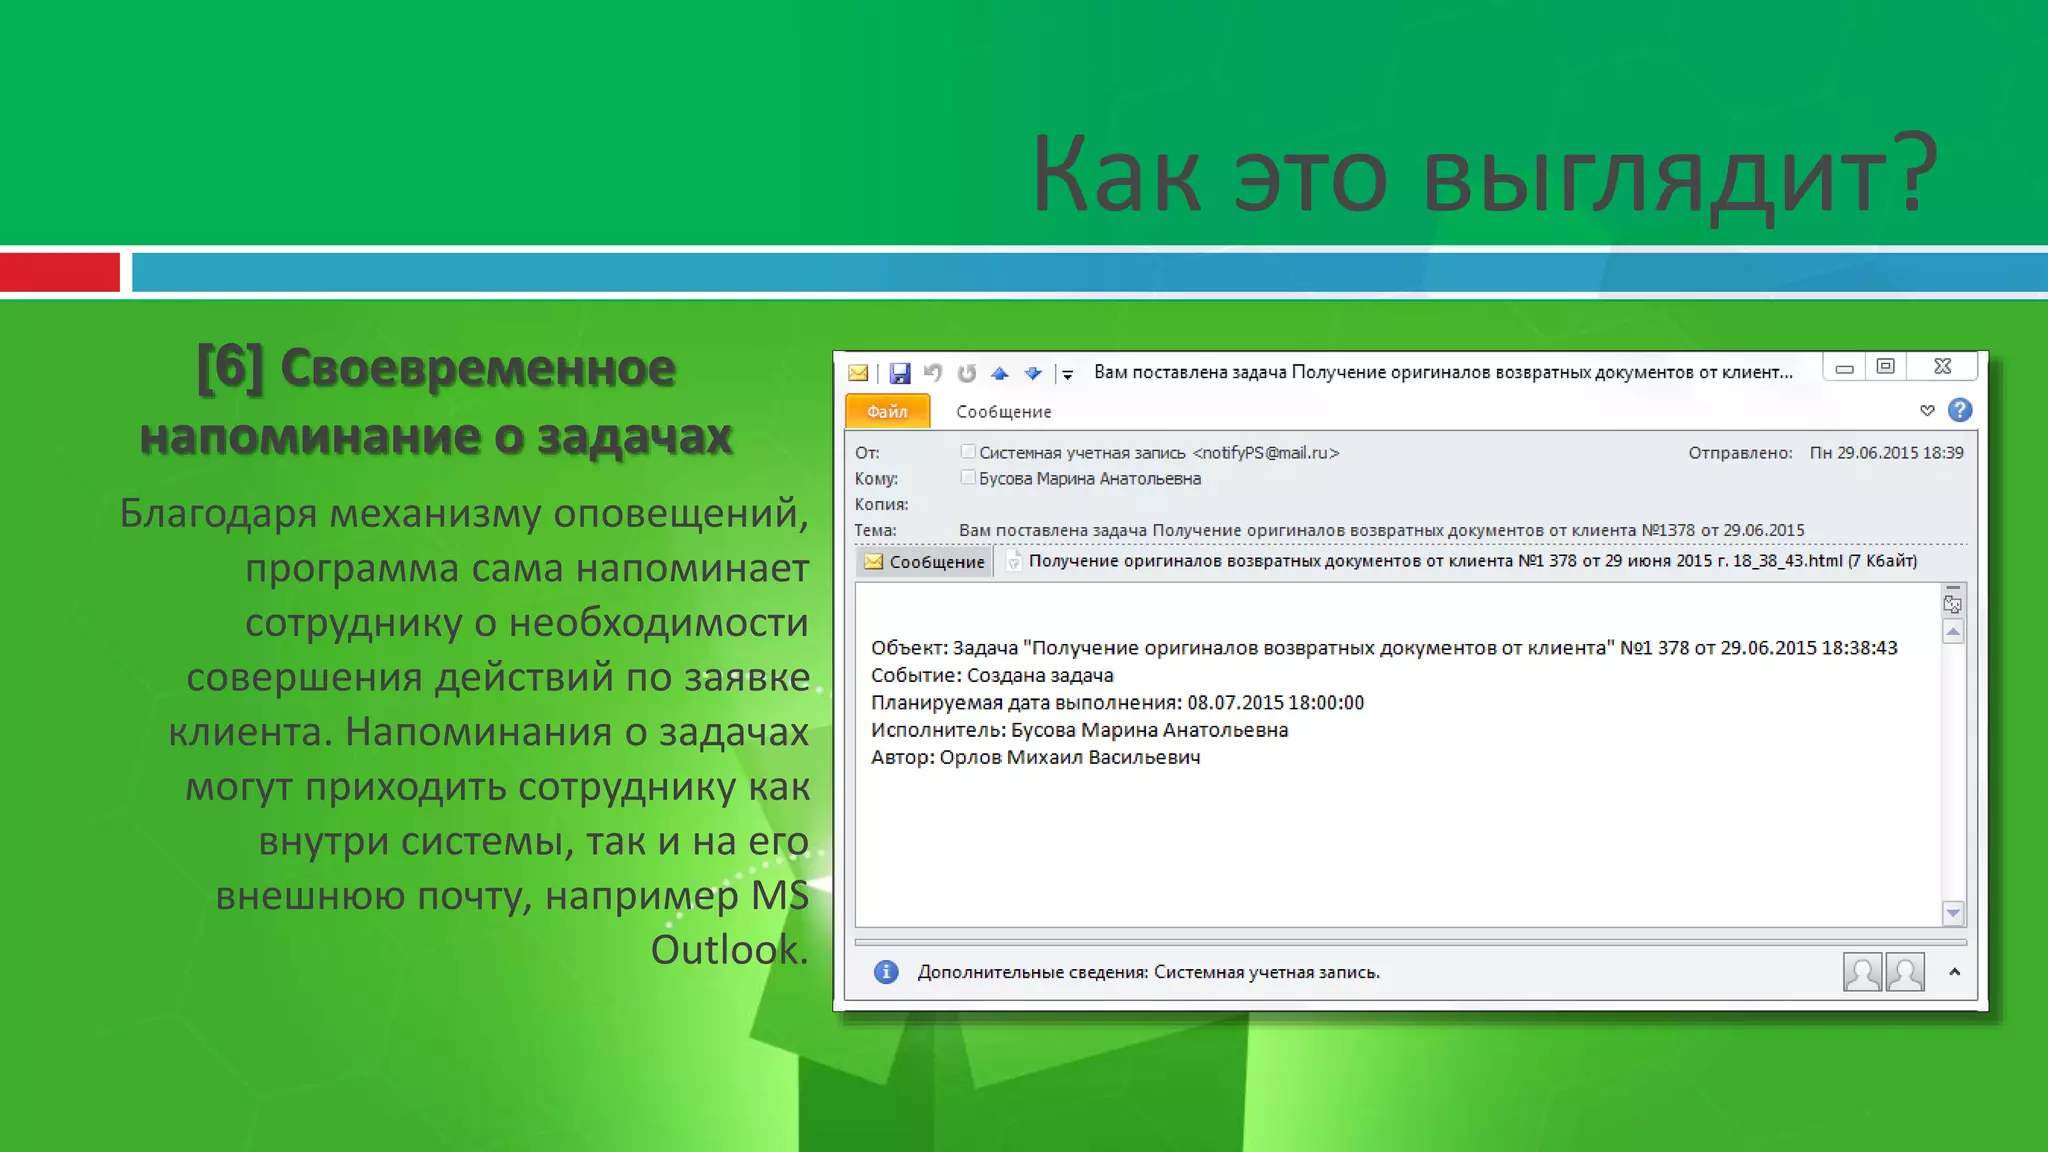
Task: Undo using the curved arrow icon
Action: [933, 373]
